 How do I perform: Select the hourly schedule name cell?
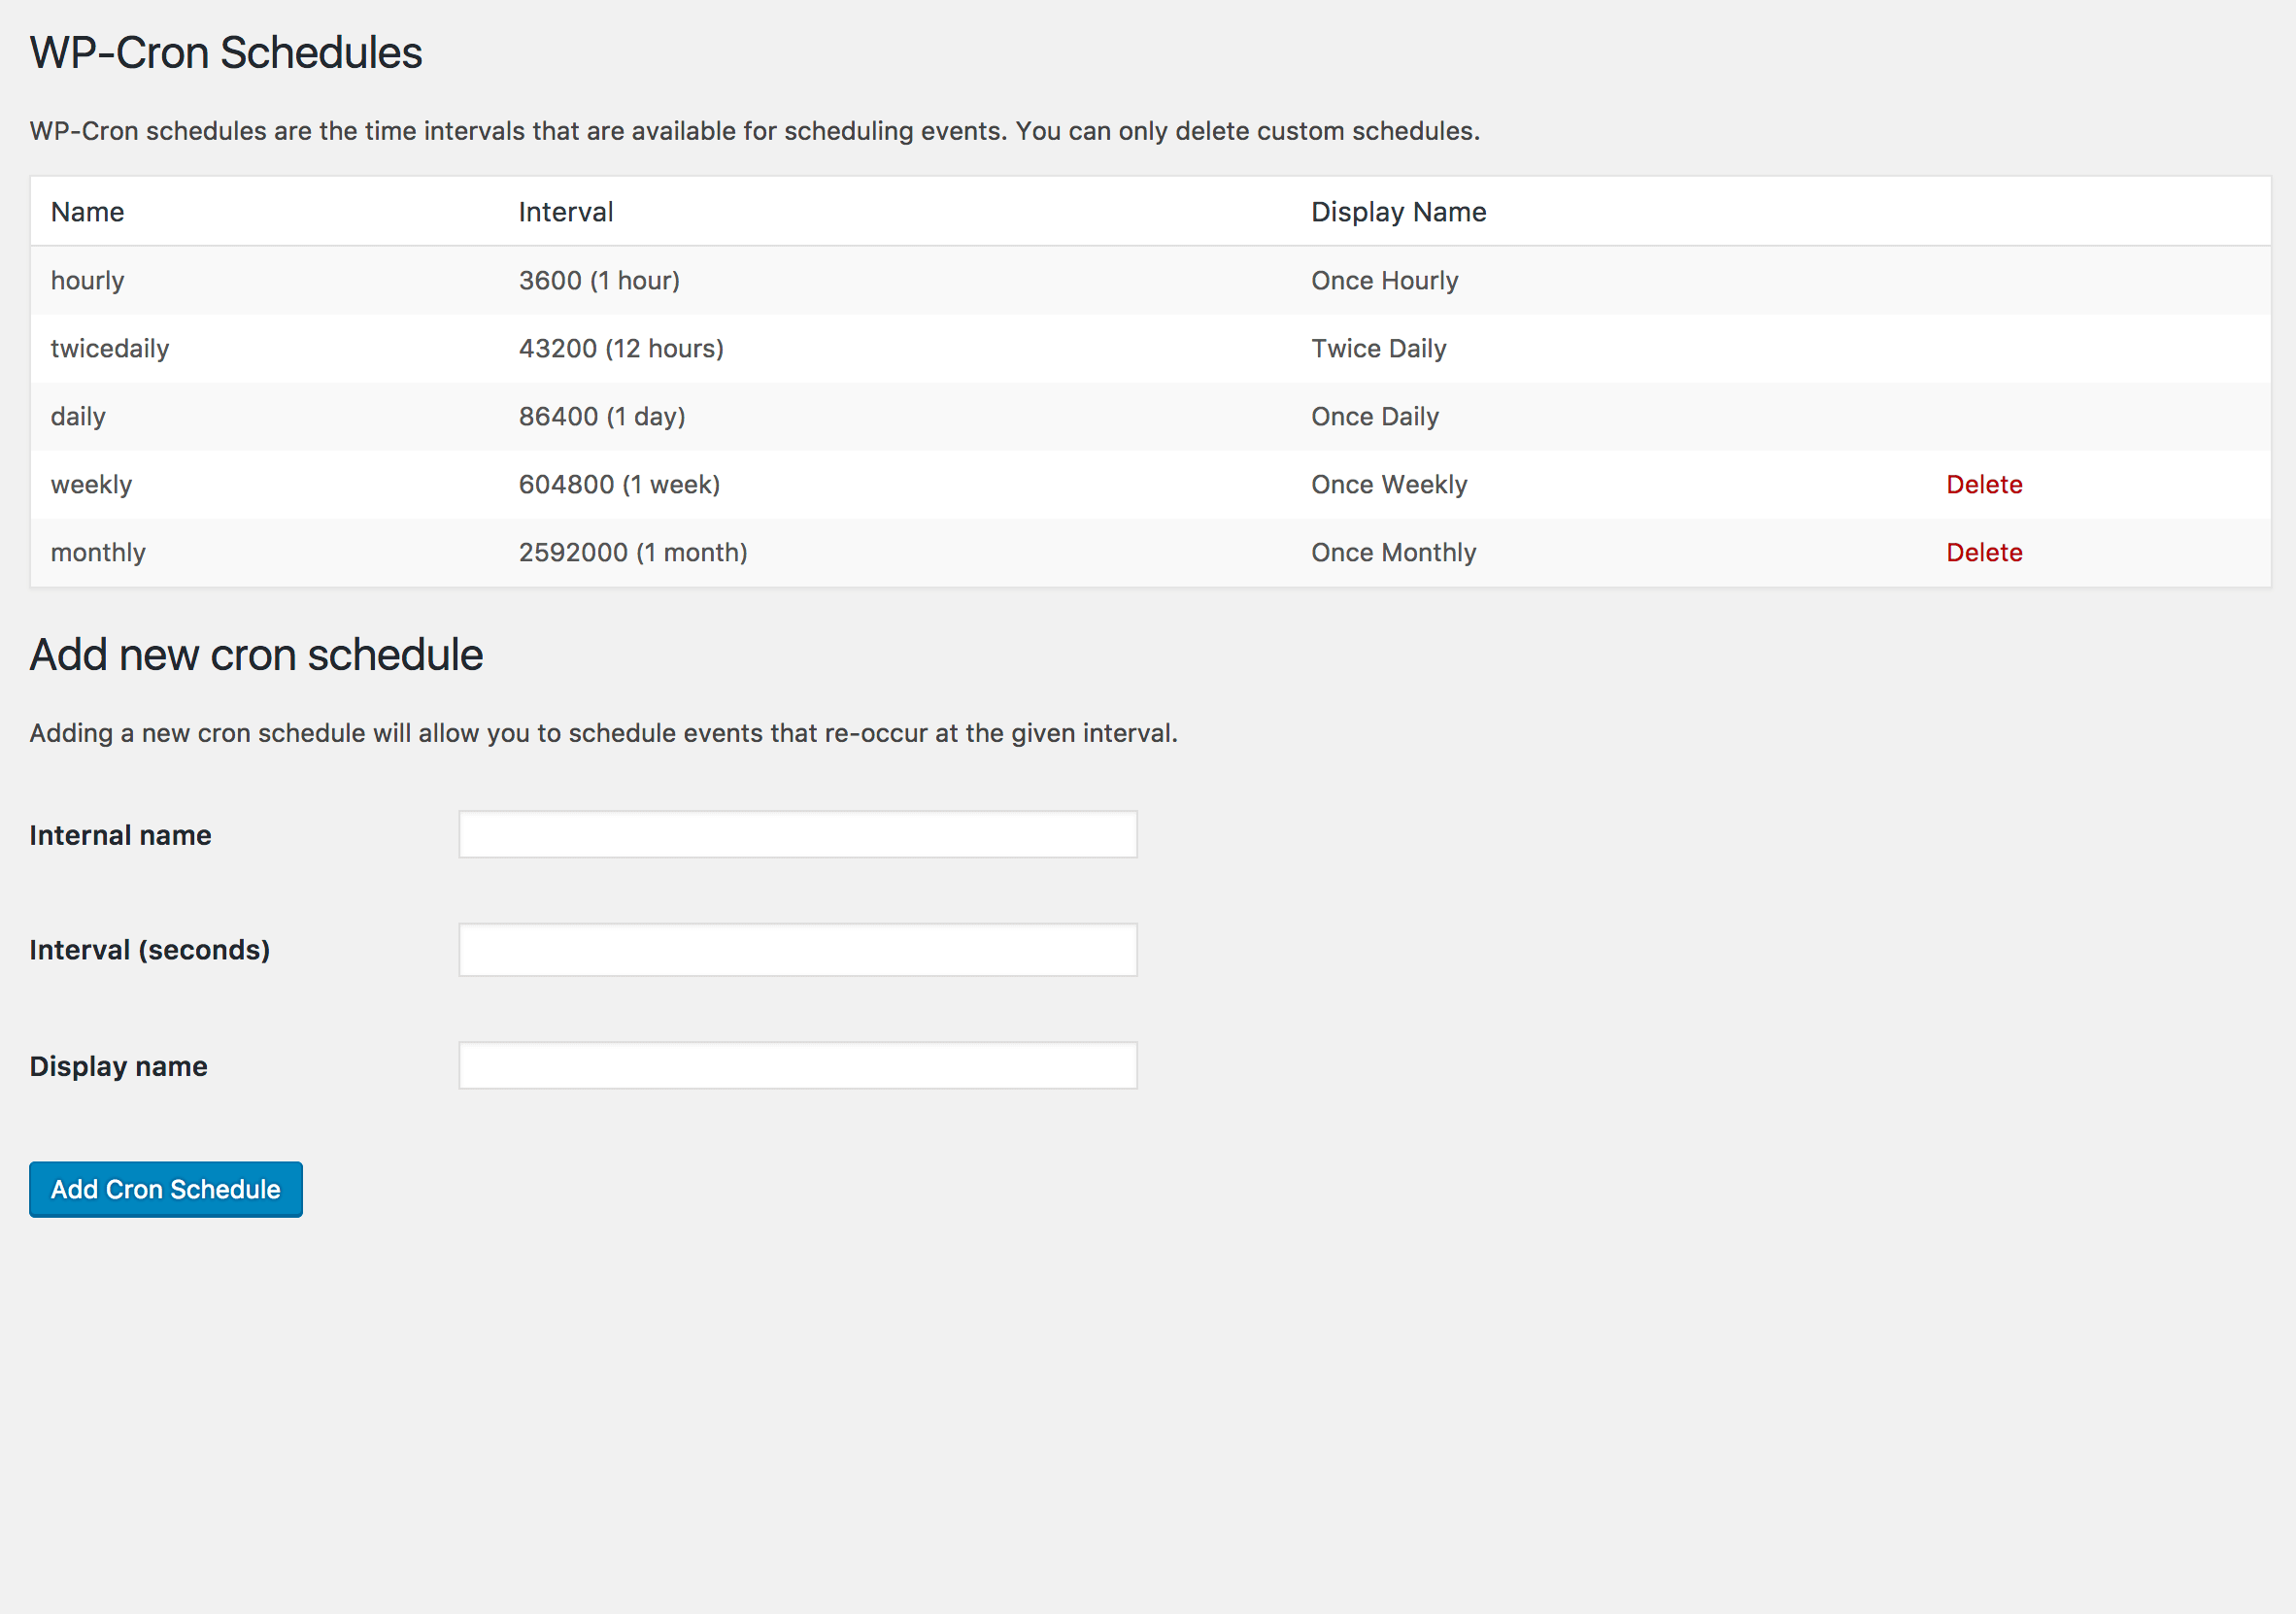[x=88, y=281]
